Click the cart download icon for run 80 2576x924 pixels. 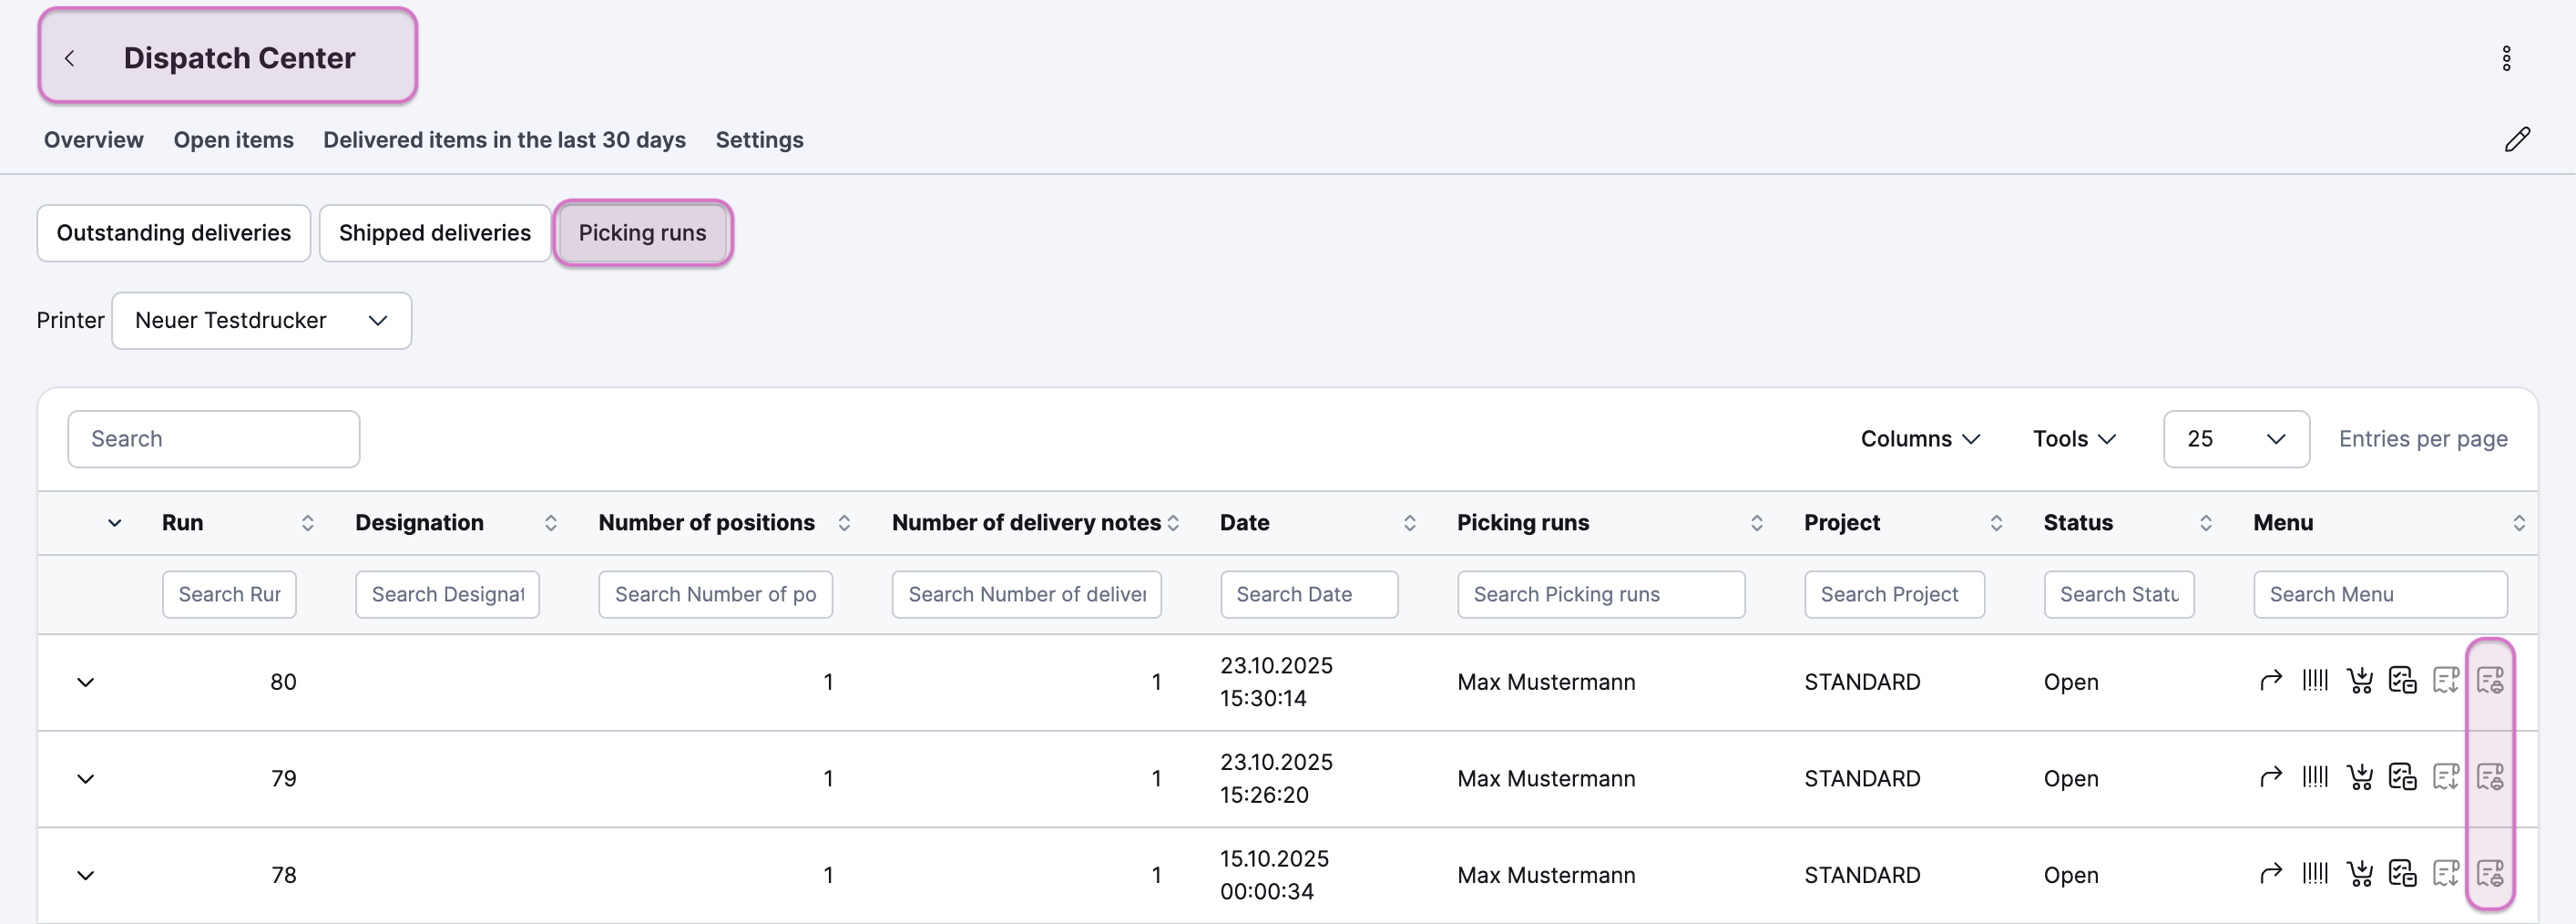click(x=2359, y=681)
